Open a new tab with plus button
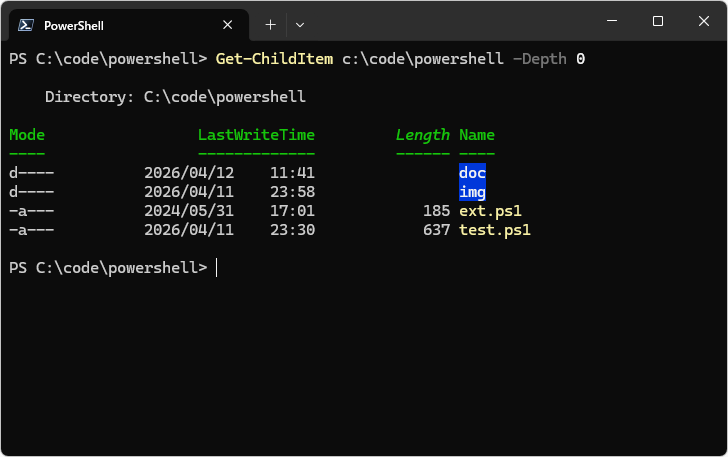Viewport: 728px width, 457px height. (270, 24)
